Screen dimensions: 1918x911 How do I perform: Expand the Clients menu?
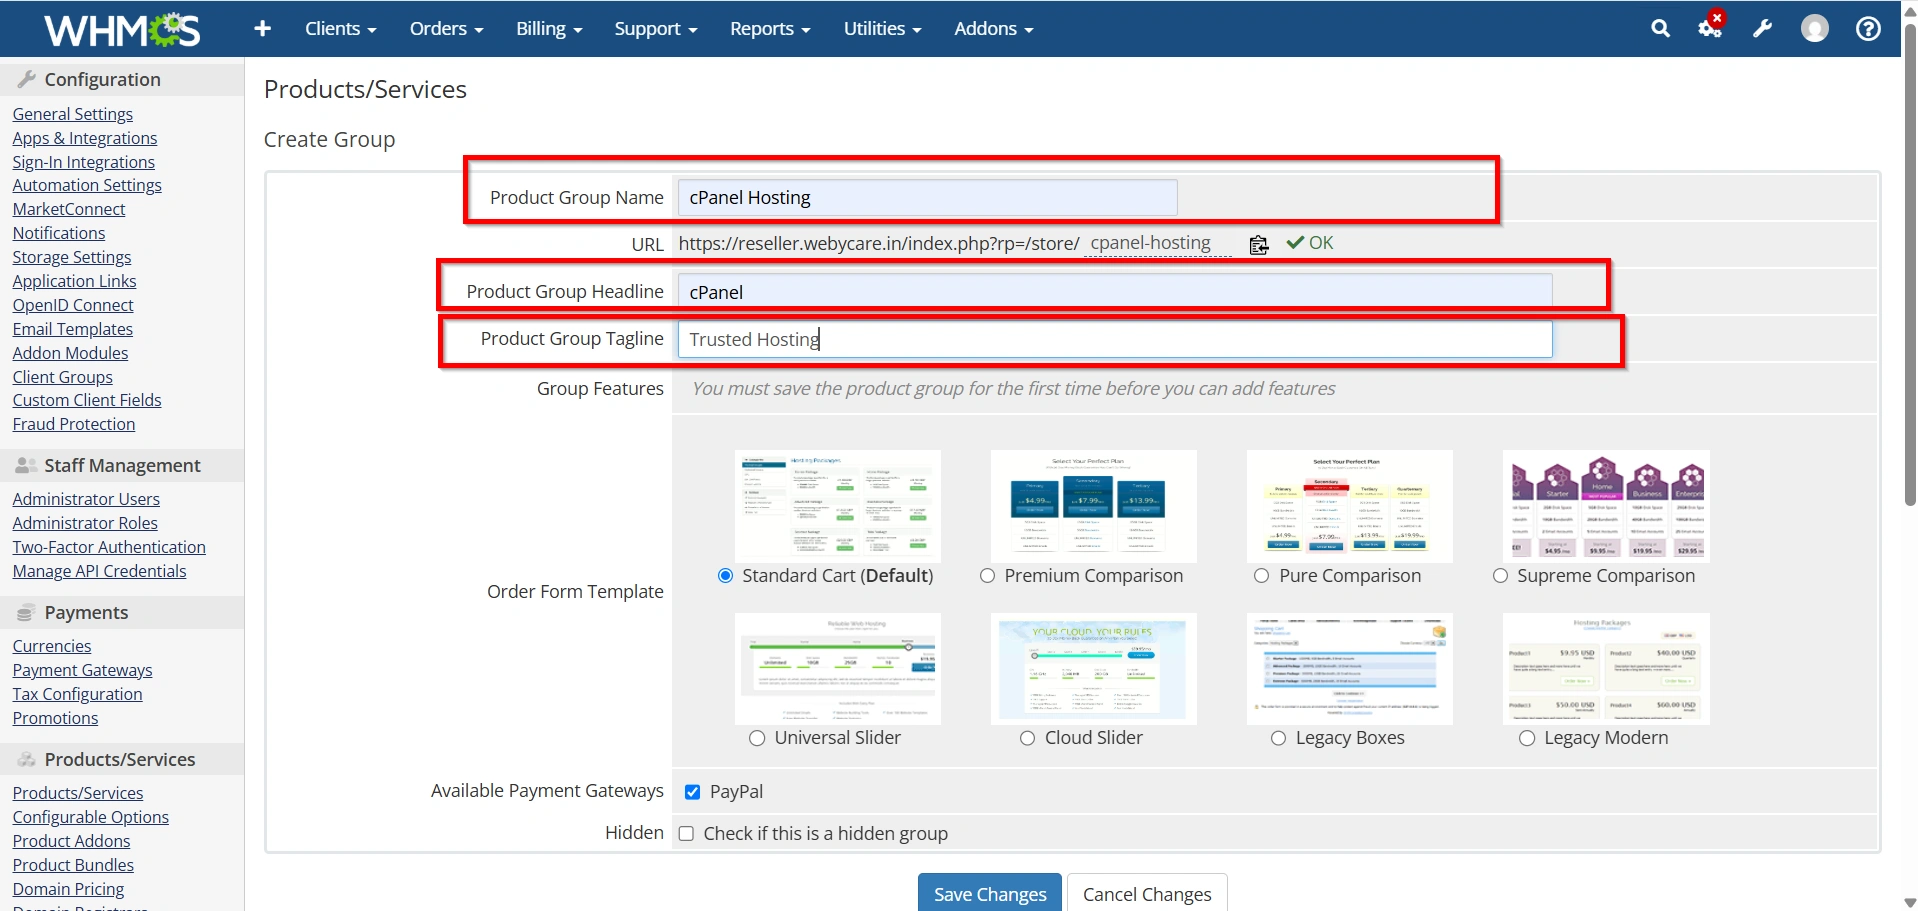coord(340,29)
